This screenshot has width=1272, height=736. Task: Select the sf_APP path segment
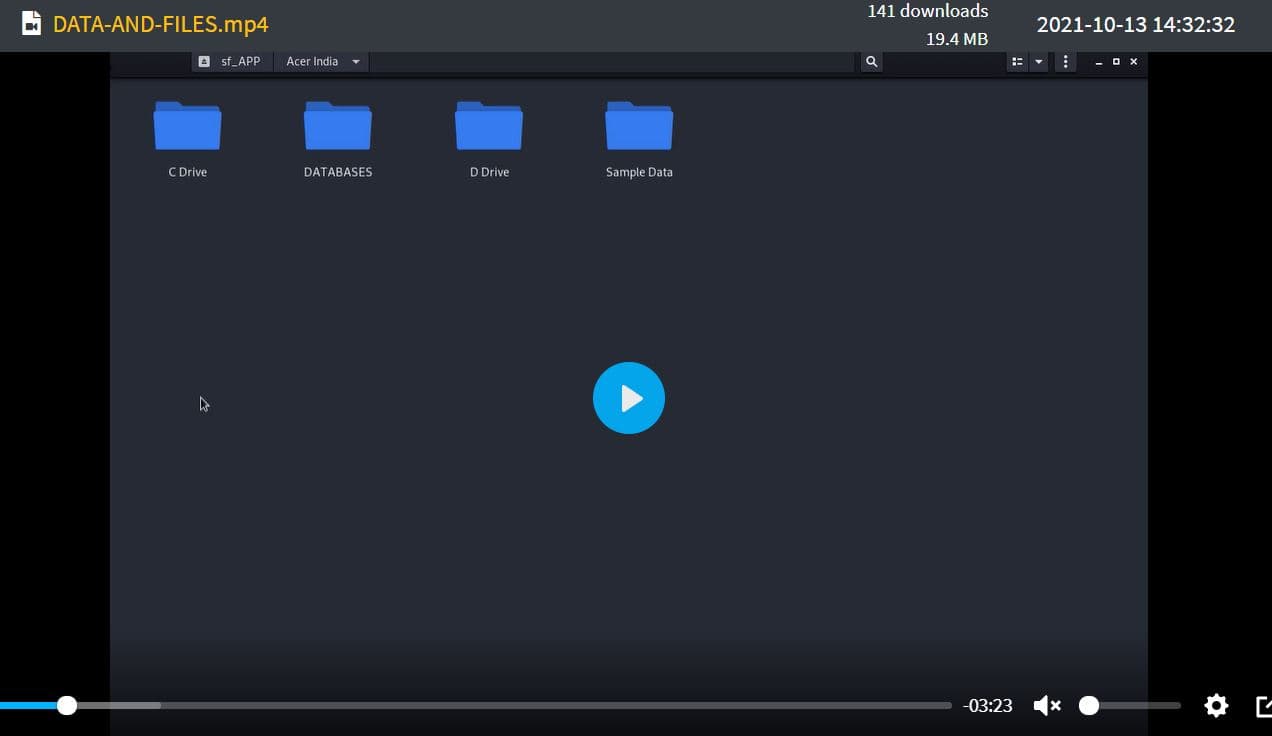[231, 62]
